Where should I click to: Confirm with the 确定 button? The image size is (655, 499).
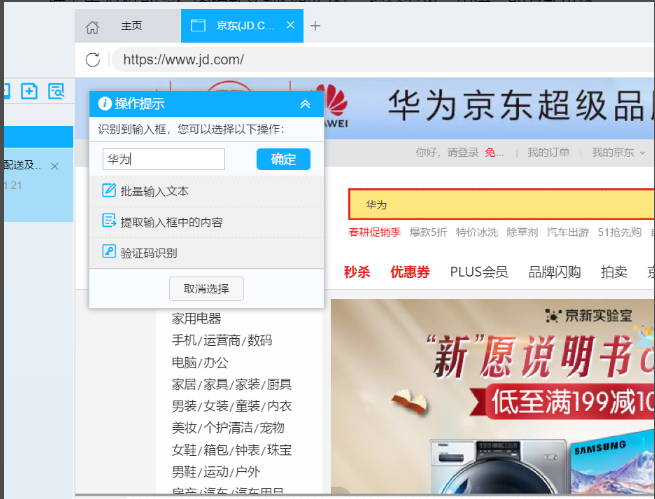[283, 159]
